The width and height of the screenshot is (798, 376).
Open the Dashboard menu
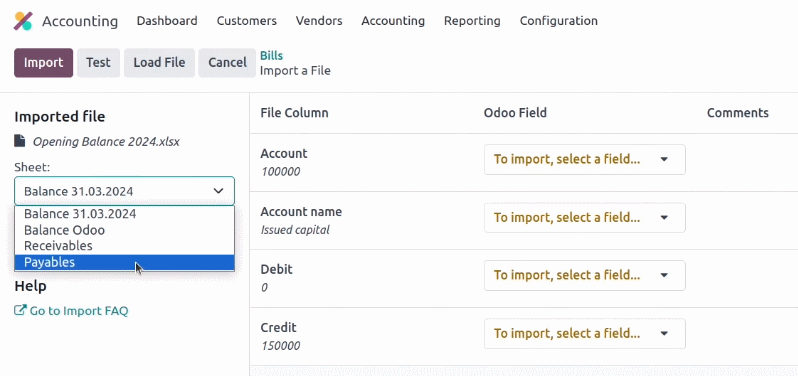(x=167, y=21)
